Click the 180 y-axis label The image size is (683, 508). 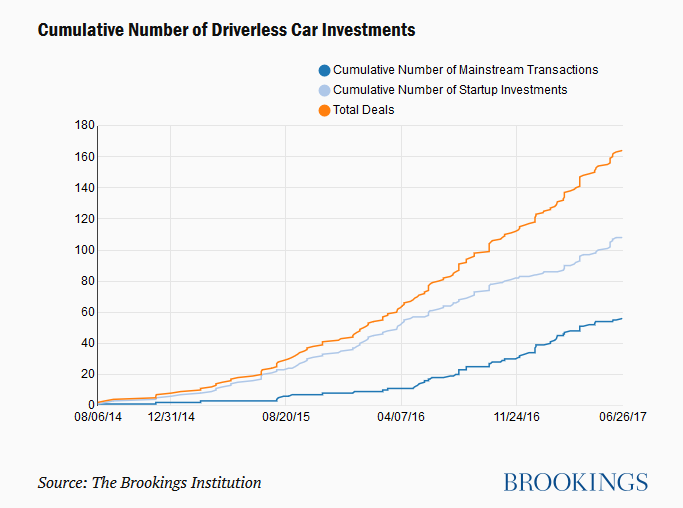click(x=84, y=126)
